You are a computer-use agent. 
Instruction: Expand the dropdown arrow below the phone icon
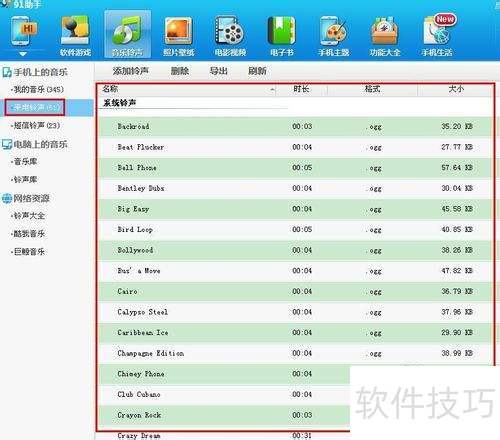[23, 54]
